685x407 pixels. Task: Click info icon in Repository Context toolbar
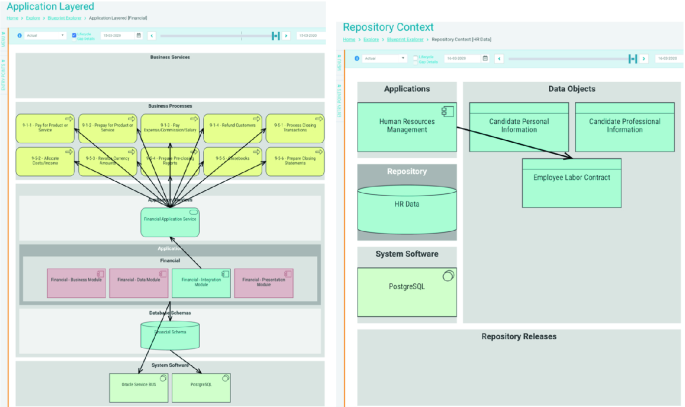357,59
